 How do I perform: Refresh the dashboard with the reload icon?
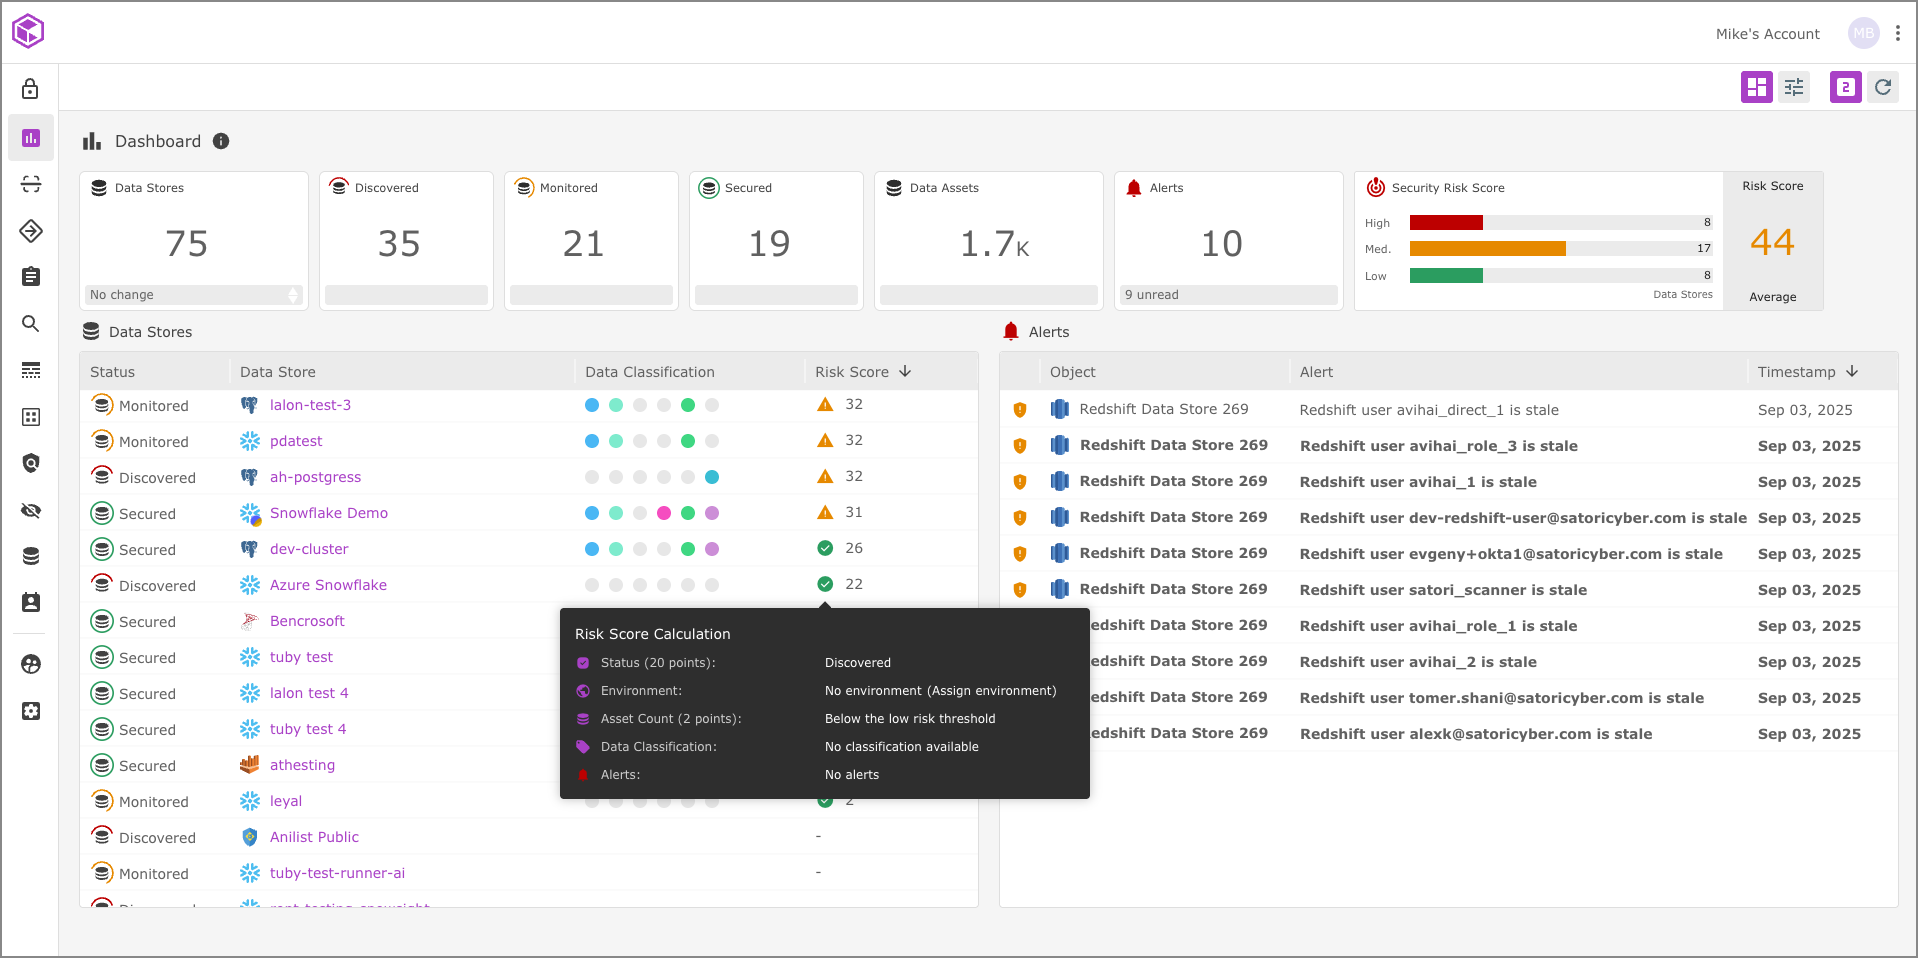click(x=1883, y=87)
